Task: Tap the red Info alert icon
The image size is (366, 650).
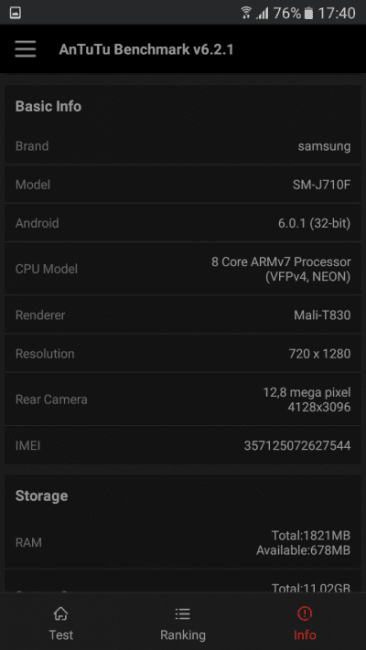Action: coord(305,613)
